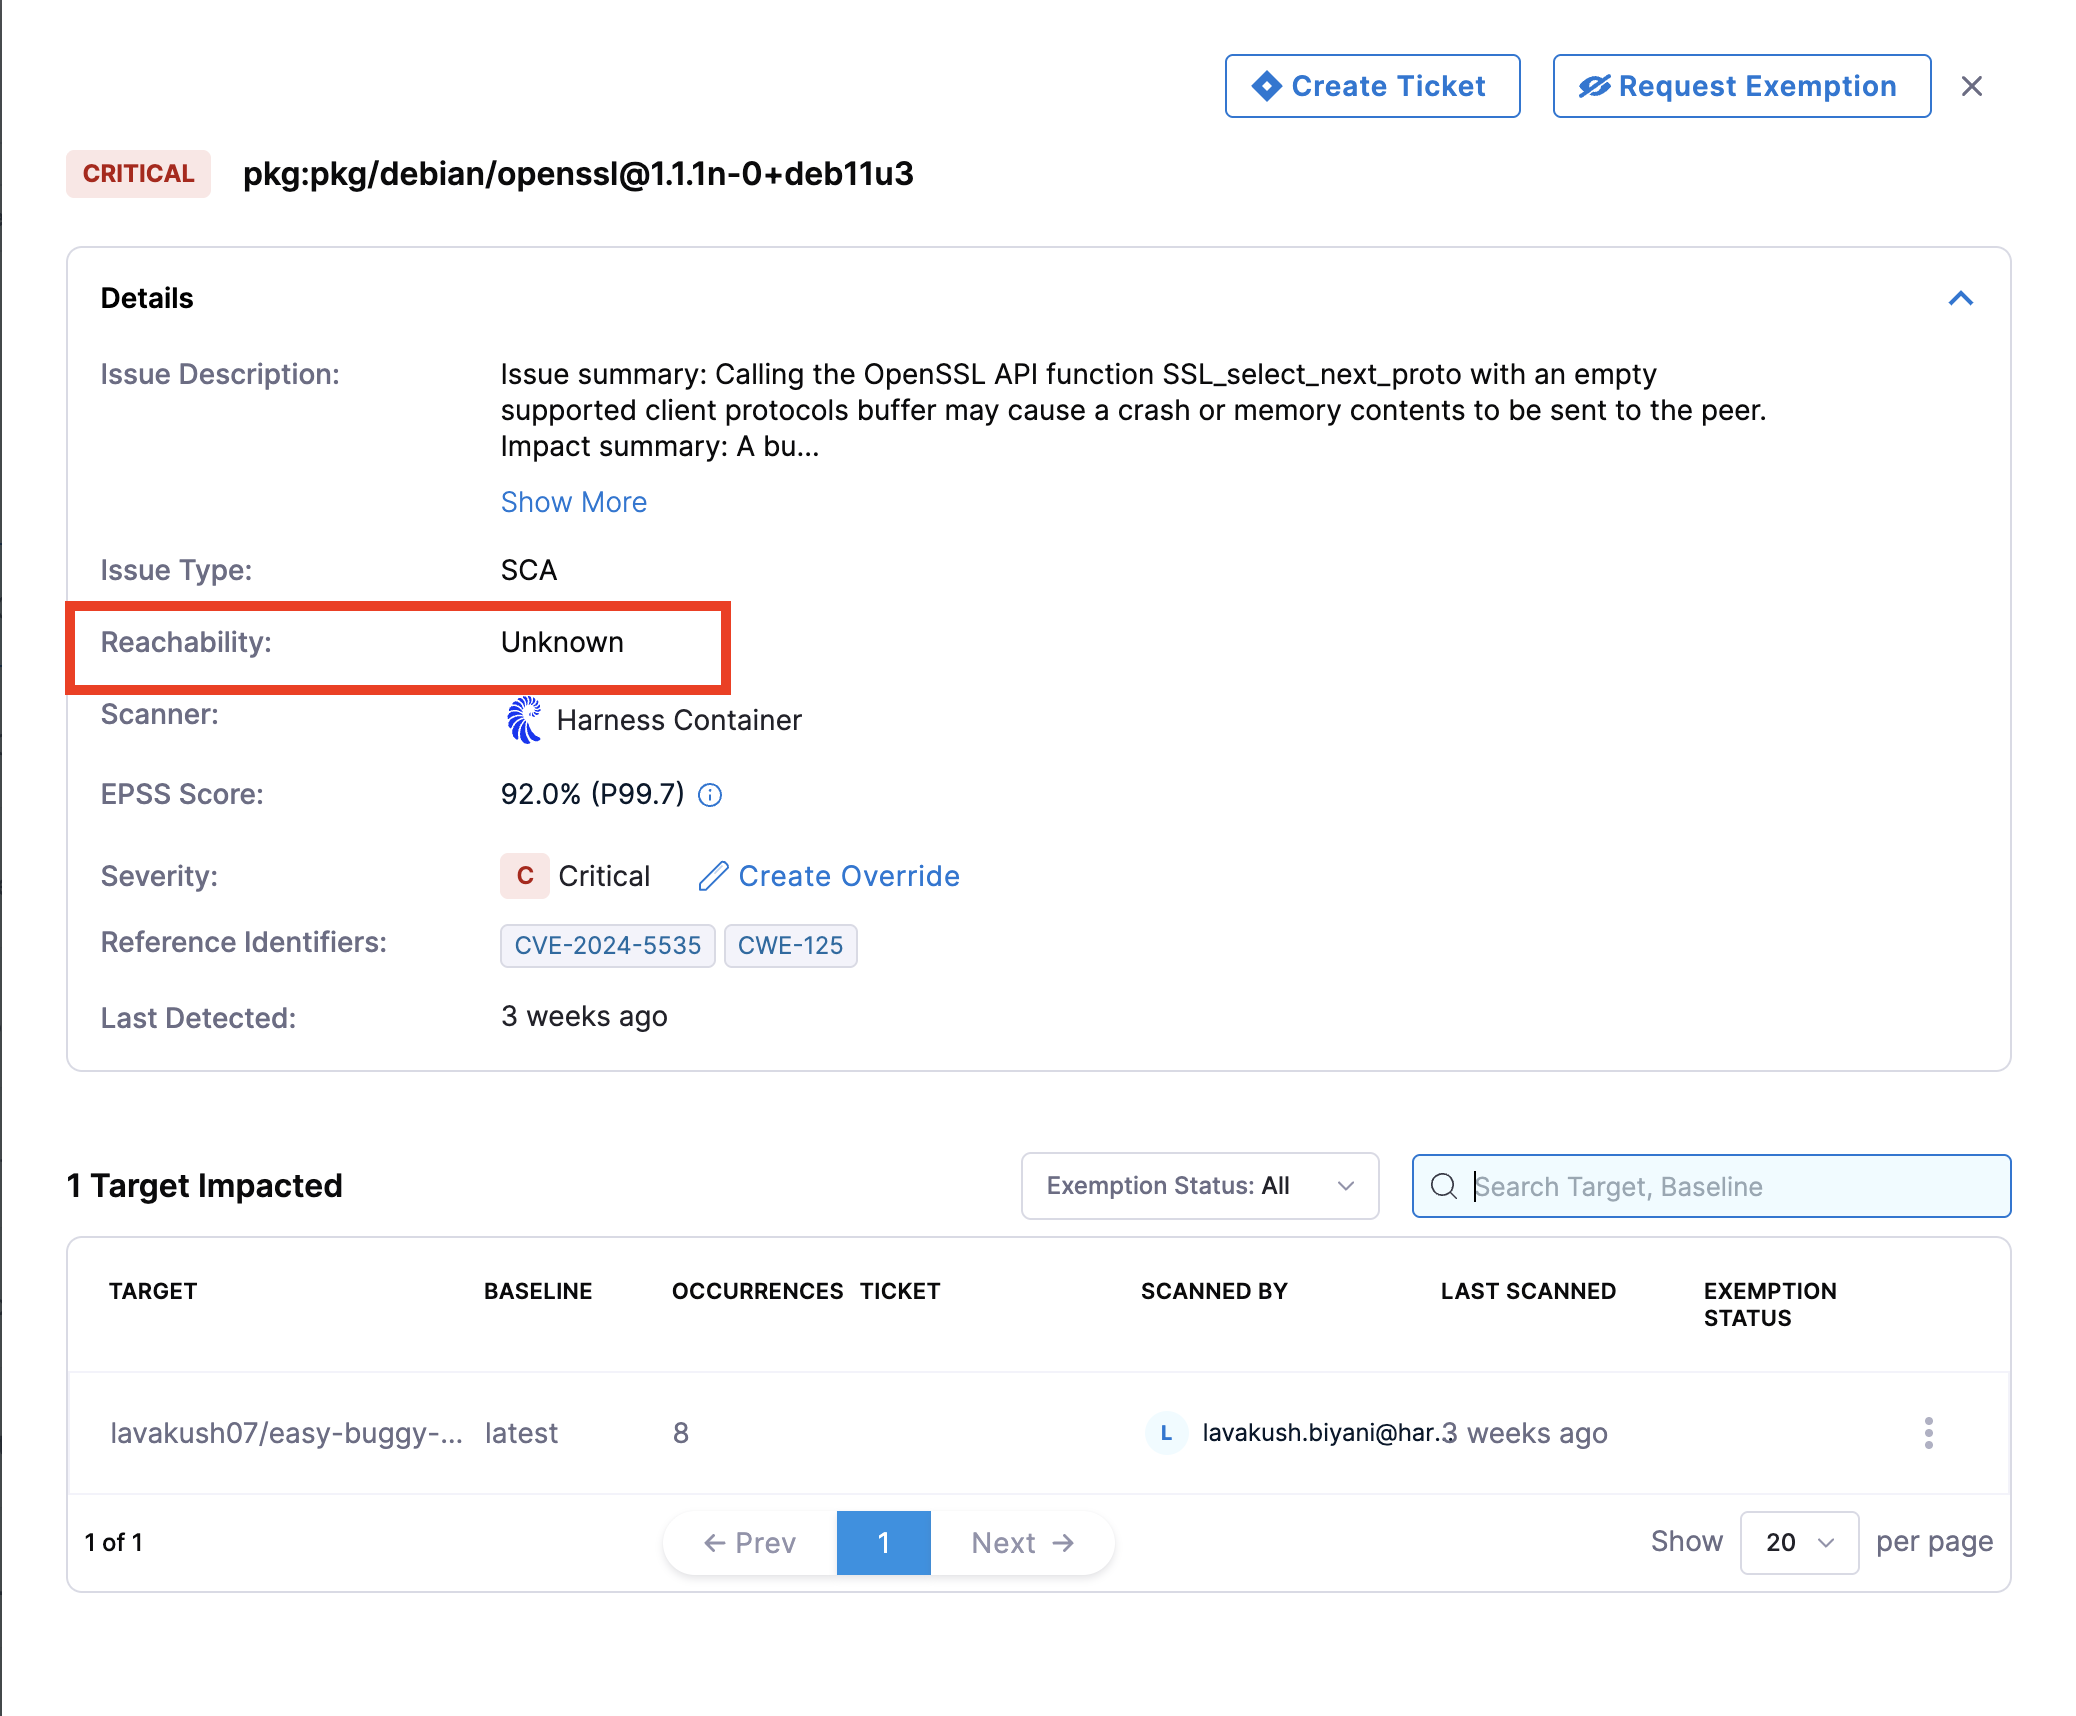Open the lavakush07/easy-buggy target row
The image size is (2076, 1716).
[285, 1433]
